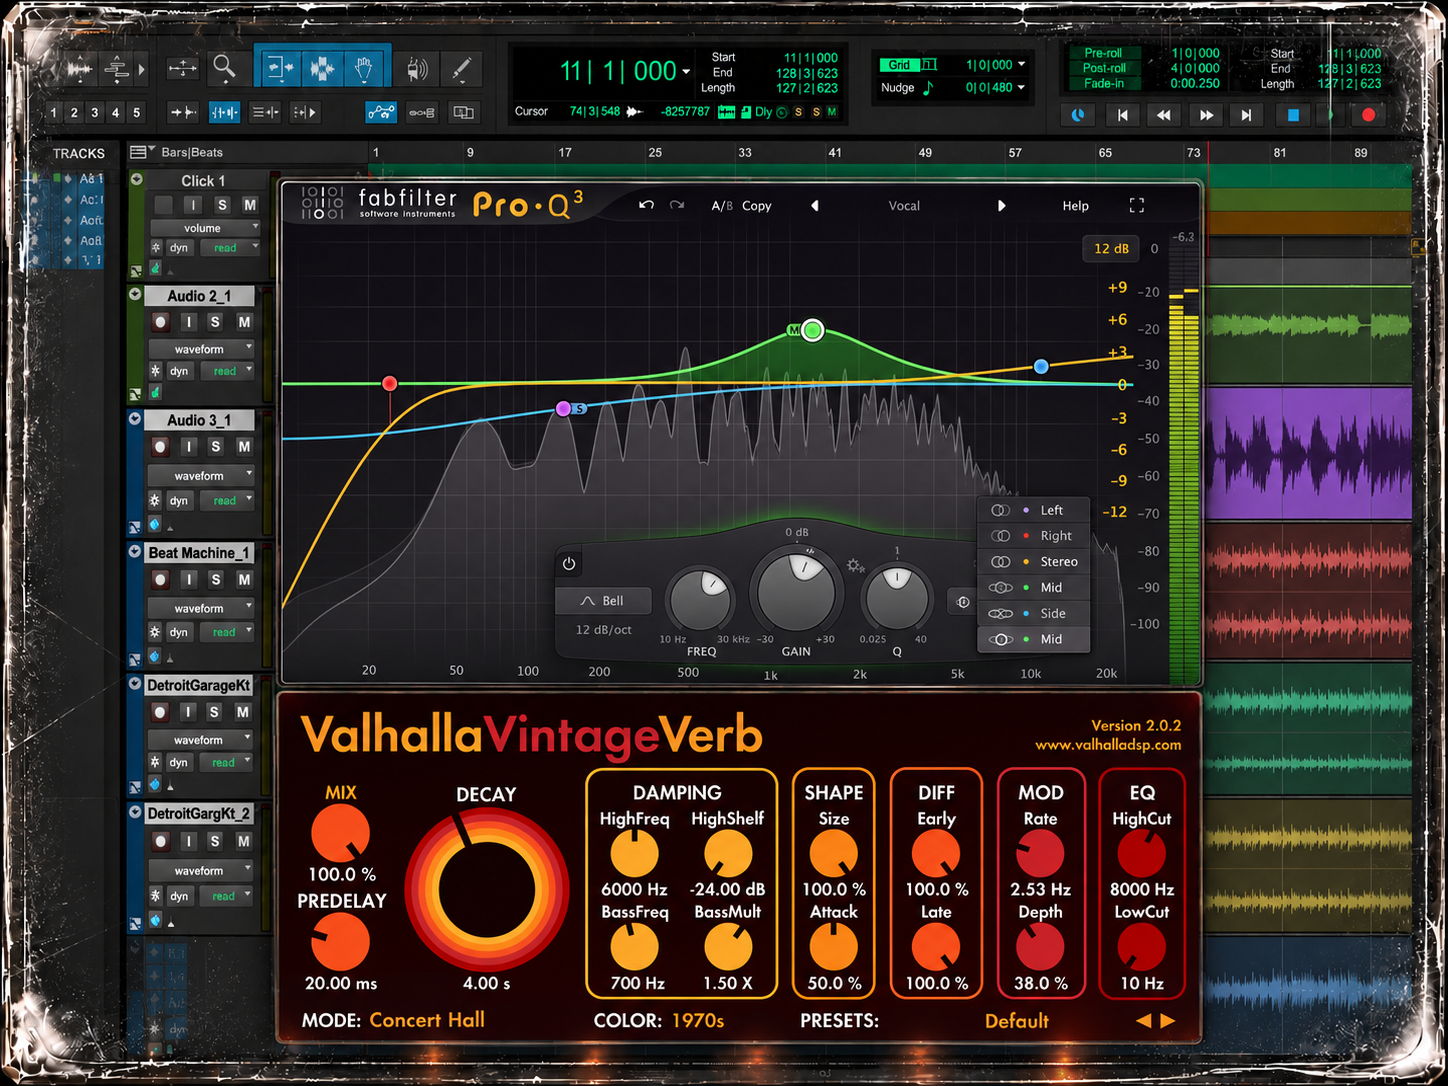Mute the DetroitGarageKt track
The height and width of the screenshot is (1086, 1448).
[x=242, y=712]
